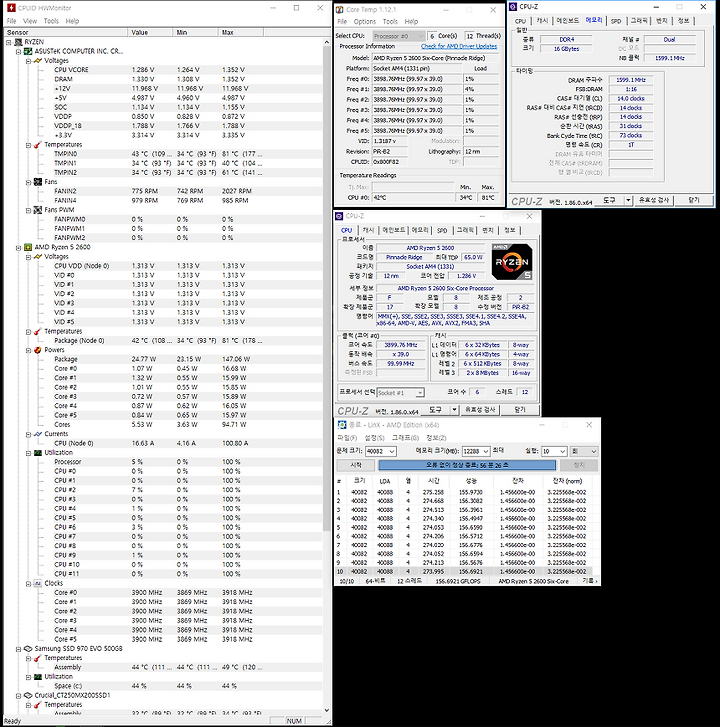The image size is (720, 727).
Task: Click Utilization icon above Space (c:) row
Action: [38, 676]
